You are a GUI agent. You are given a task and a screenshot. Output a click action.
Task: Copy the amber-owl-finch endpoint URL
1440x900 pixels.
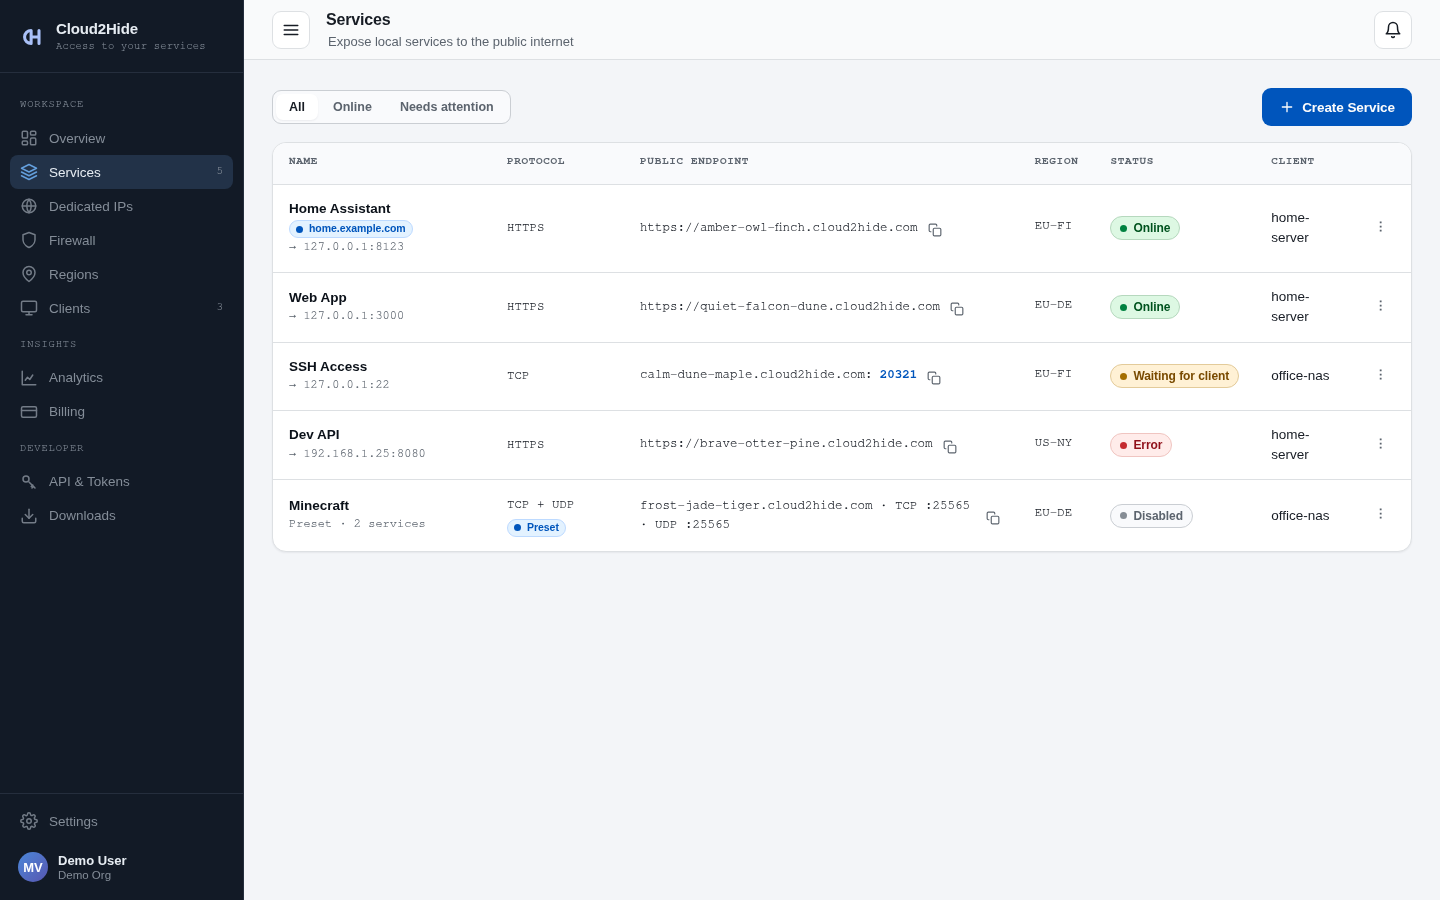[935, 230]
